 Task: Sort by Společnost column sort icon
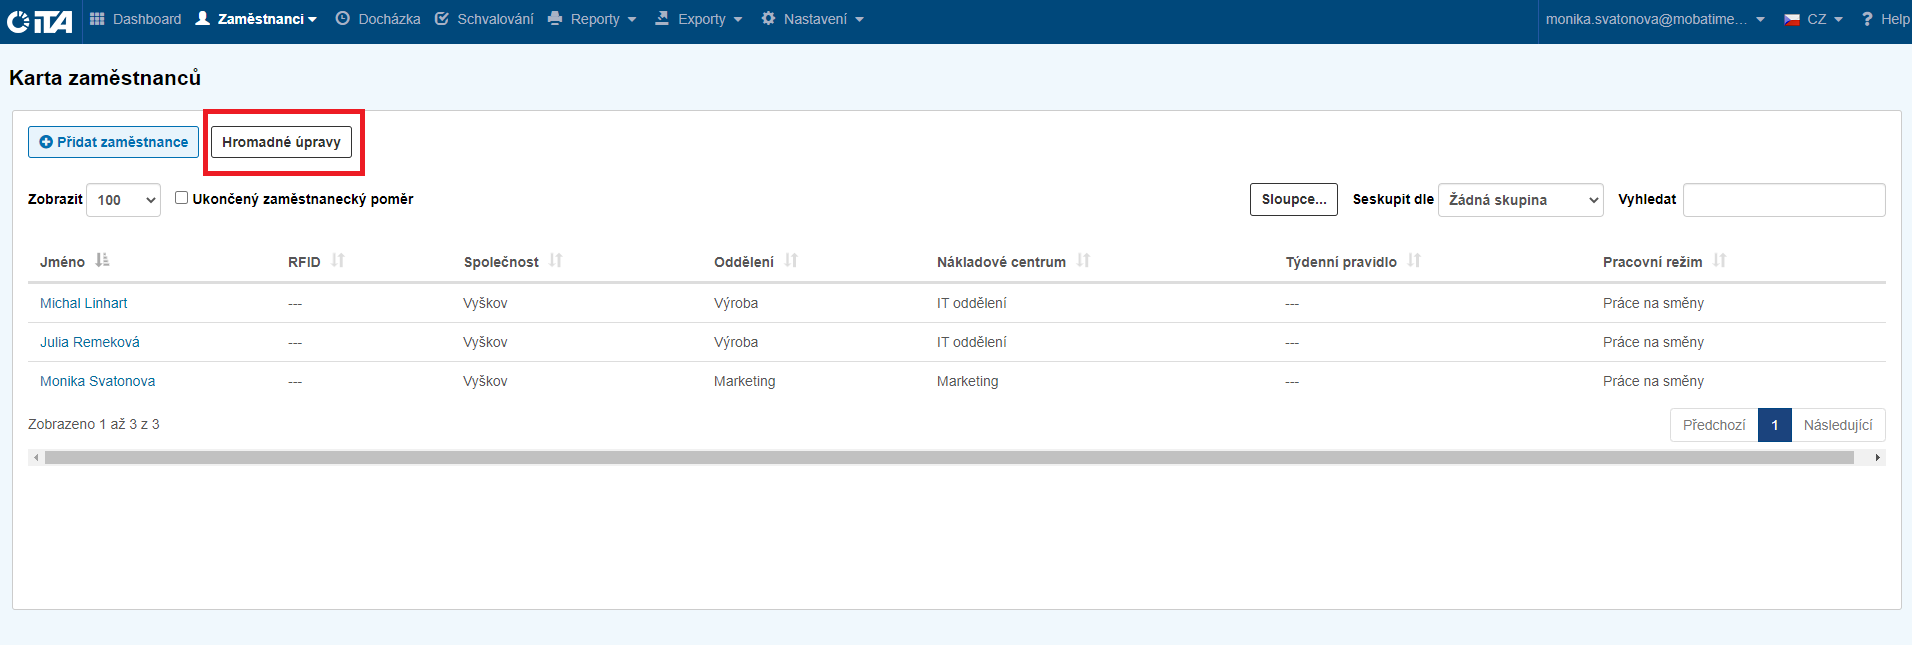click(x=556, y=261)
